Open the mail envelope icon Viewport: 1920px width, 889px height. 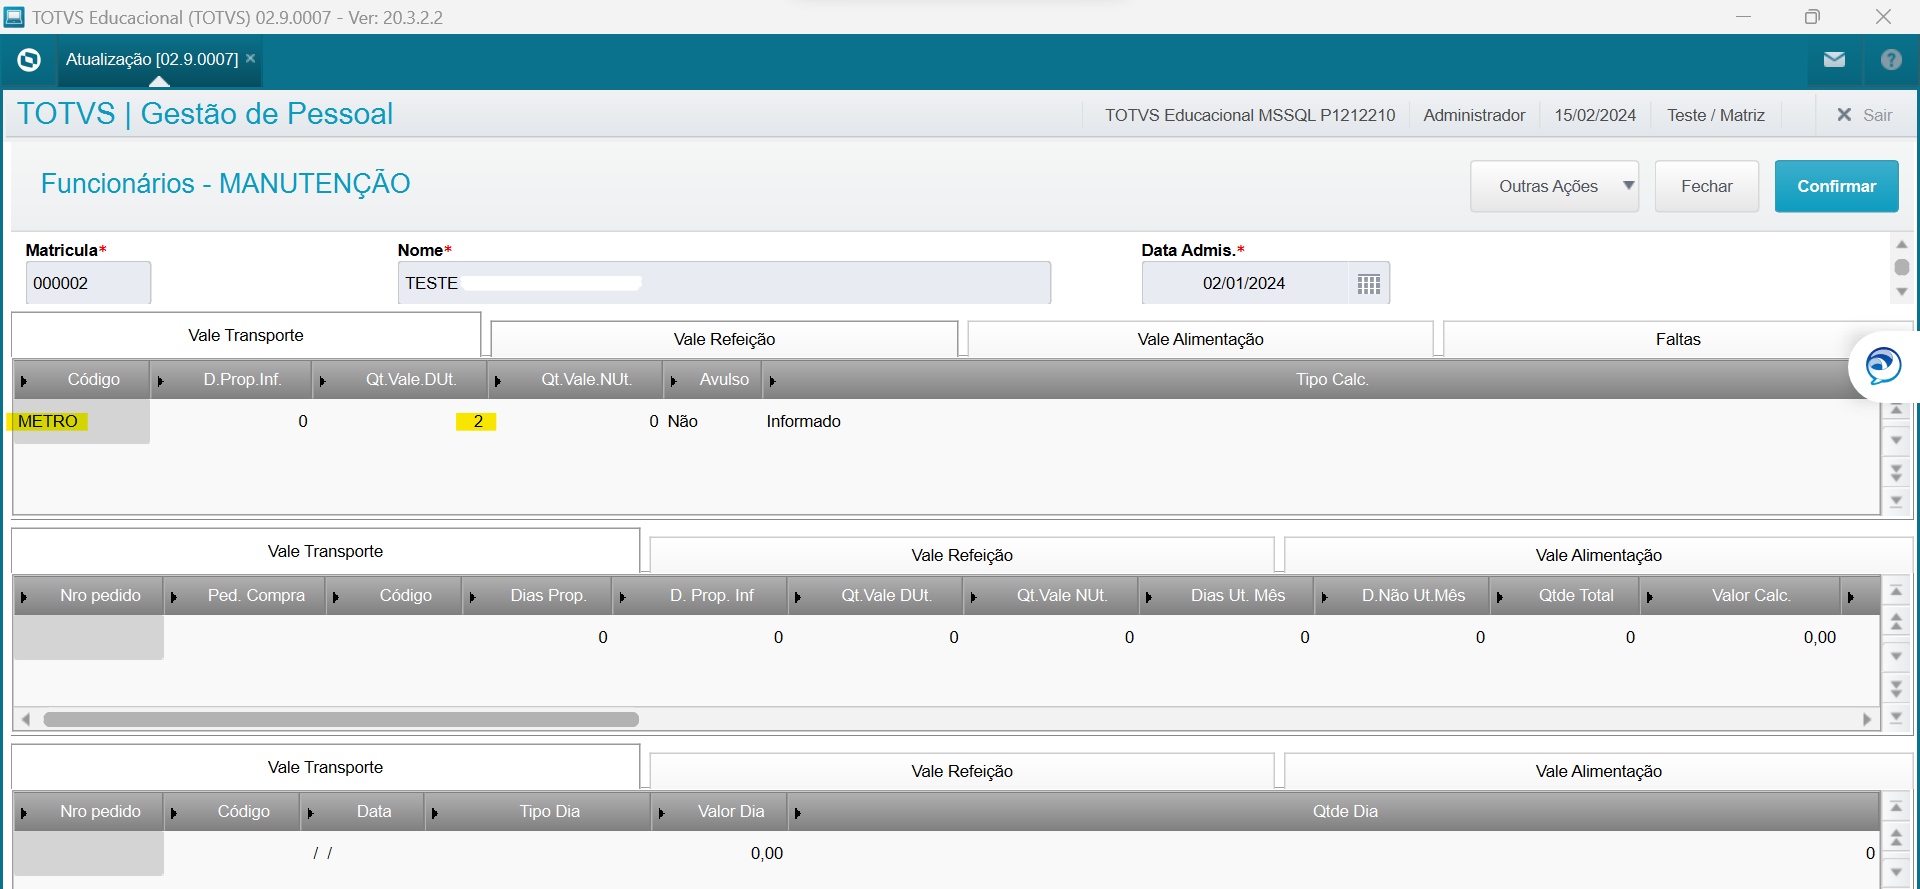[1834, 60]
